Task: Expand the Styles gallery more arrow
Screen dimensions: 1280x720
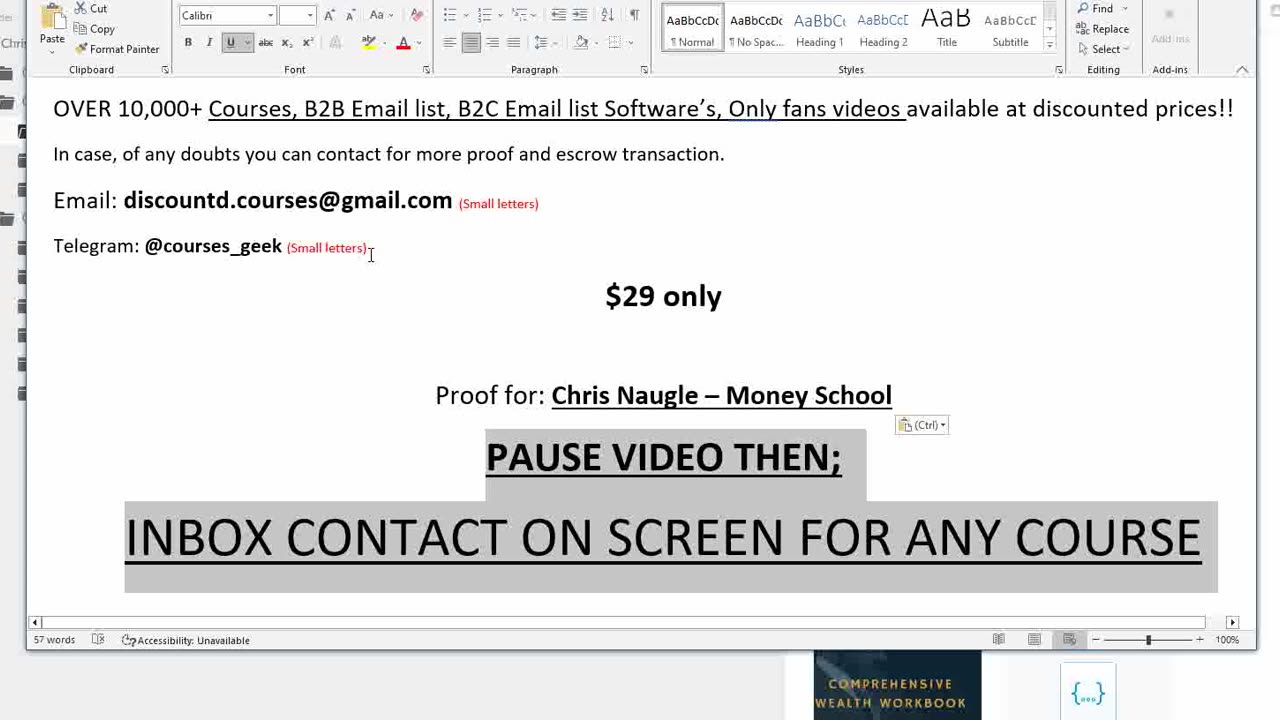Action: pyautogui.click(x=1049, y=45)
